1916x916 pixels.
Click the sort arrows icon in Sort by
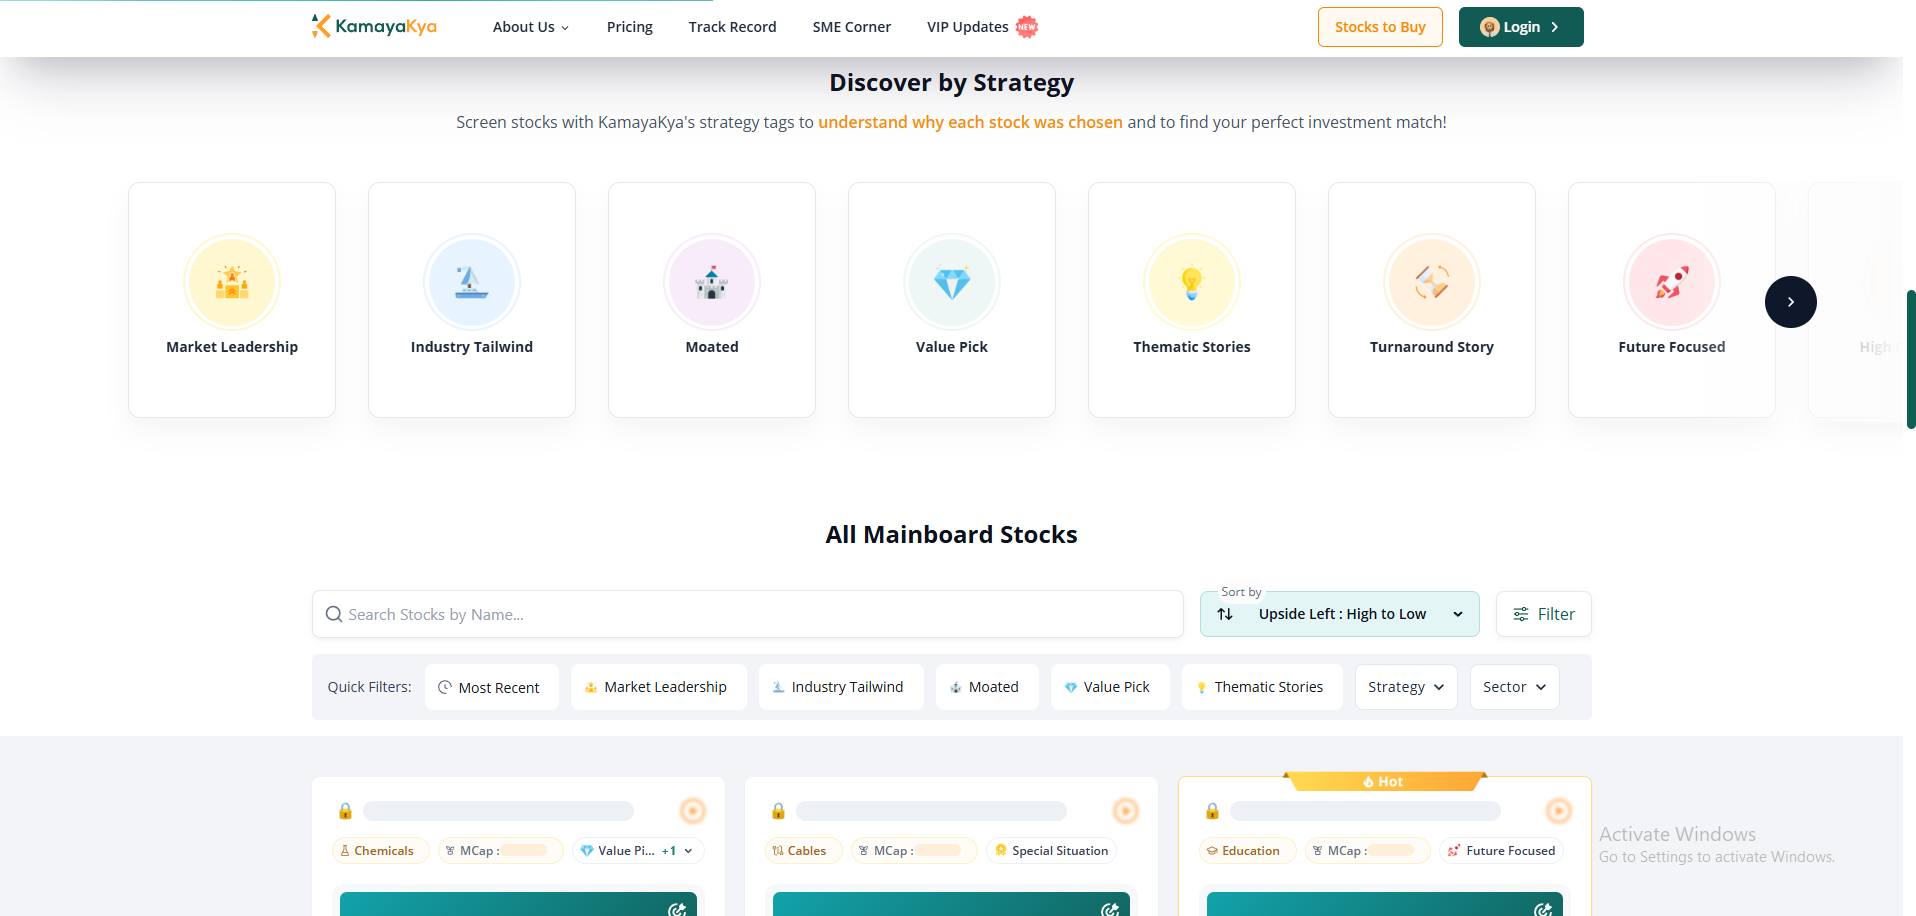(1225, 614)
